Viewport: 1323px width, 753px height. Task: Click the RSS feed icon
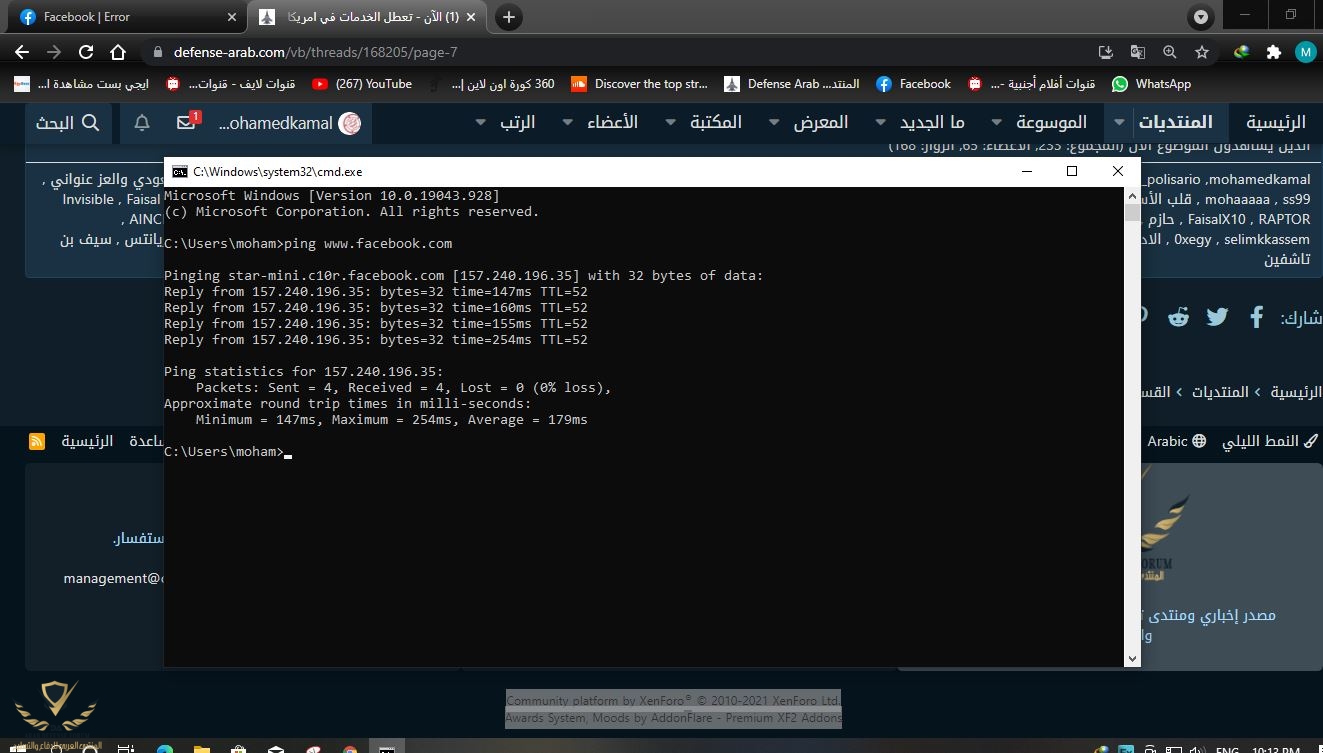tap(37, 441)
